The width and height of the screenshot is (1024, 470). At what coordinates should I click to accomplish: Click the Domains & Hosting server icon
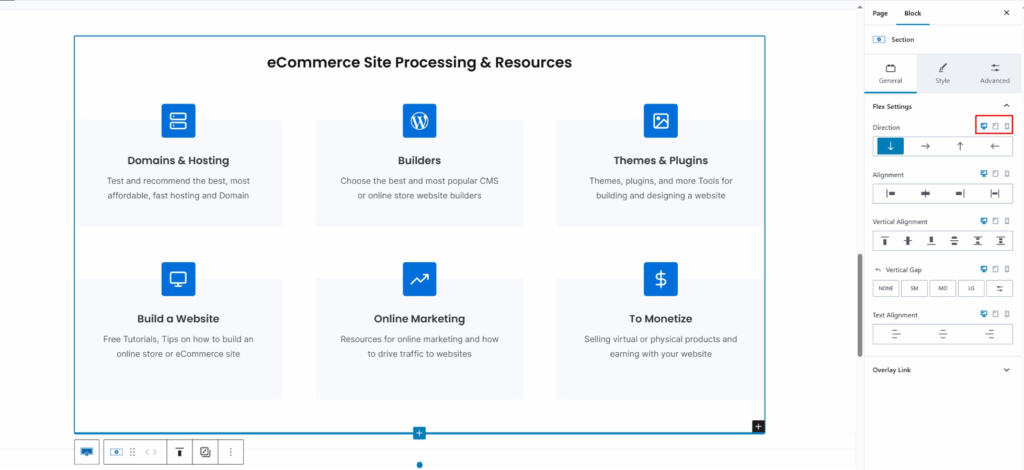[x=178, y=121]
